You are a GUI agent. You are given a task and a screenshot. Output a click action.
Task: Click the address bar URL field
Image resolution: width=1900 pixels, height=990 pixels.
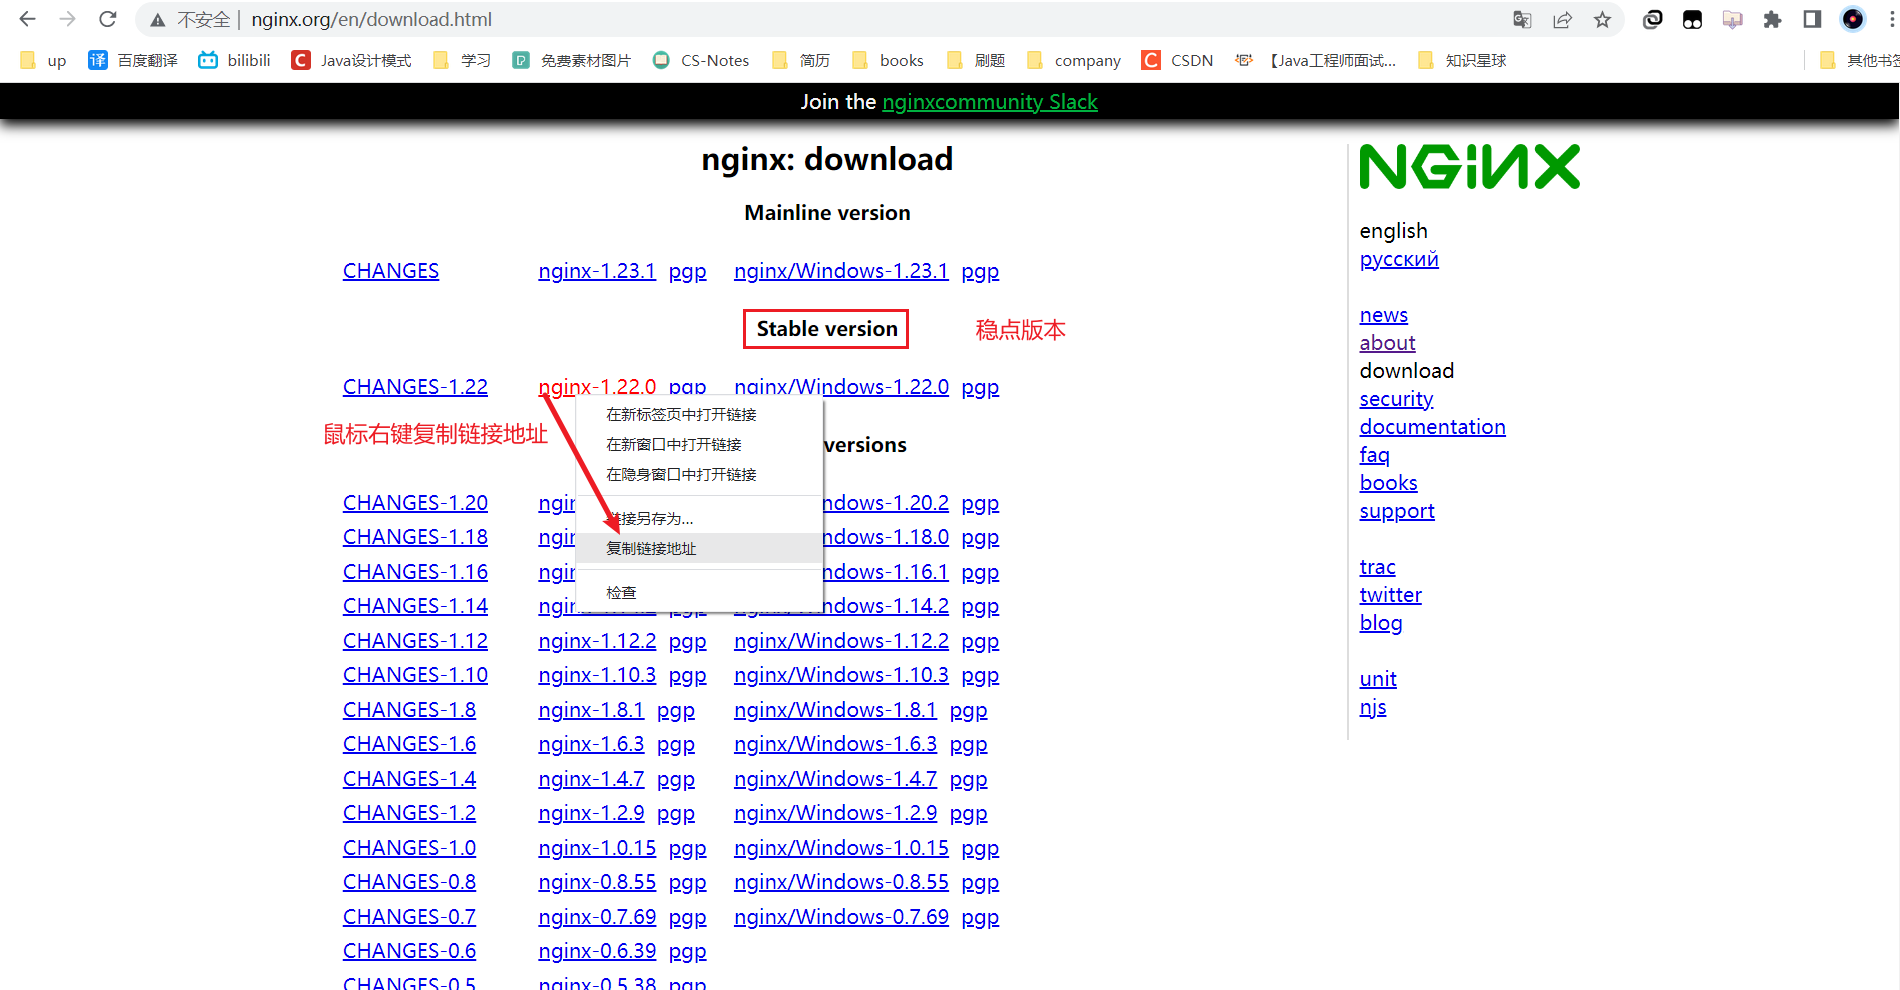click(371, 20)
